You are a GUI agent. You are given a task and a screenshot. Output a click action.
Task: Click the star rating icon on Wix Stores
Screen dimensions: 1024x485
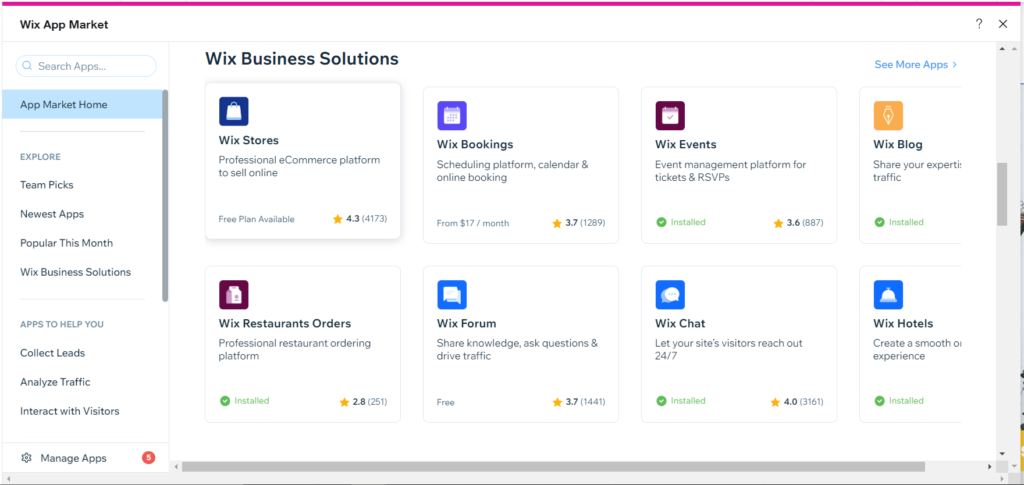point(338,219)
